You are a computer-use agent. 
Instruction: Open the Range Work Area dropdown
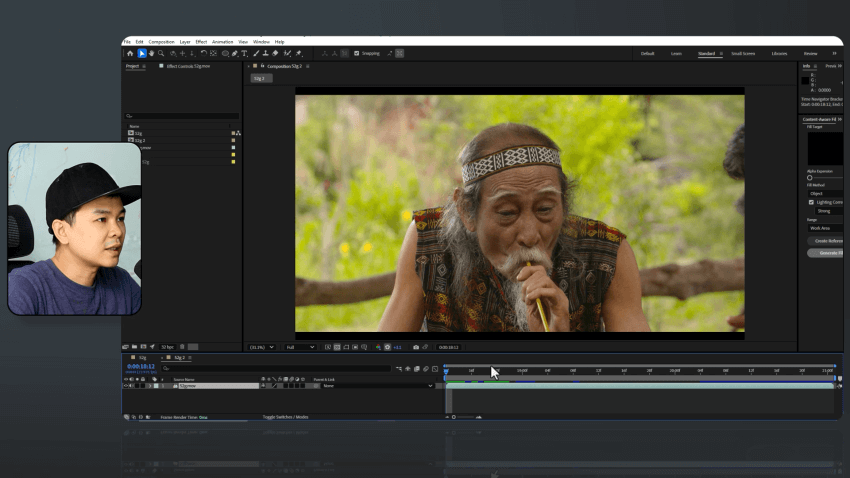[x=826, y=228]
